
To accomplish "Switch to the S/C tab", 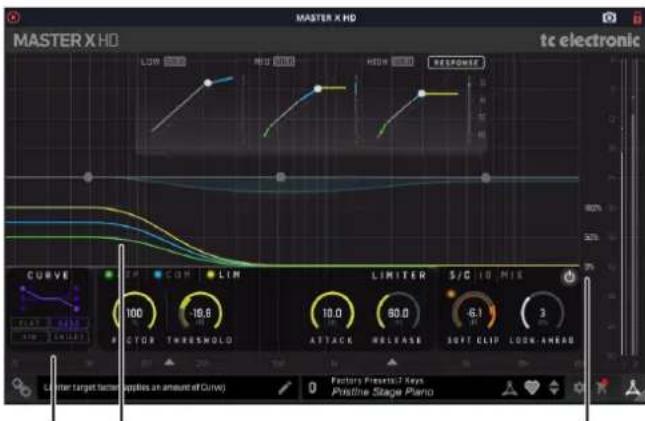I will point(460,275).
